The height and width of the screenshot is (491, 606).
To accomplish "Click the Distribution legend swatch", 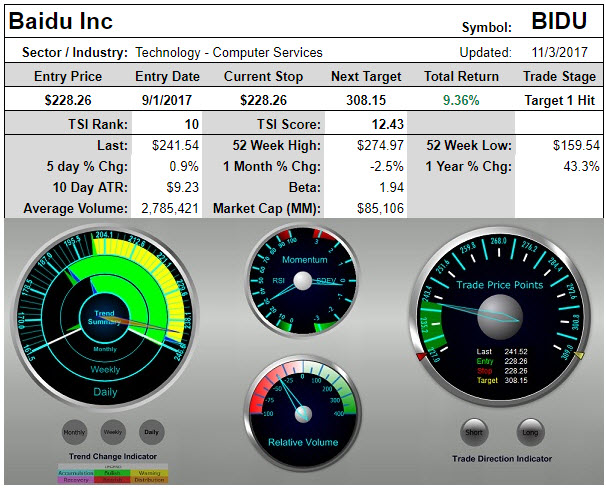I will click(148, 478).
